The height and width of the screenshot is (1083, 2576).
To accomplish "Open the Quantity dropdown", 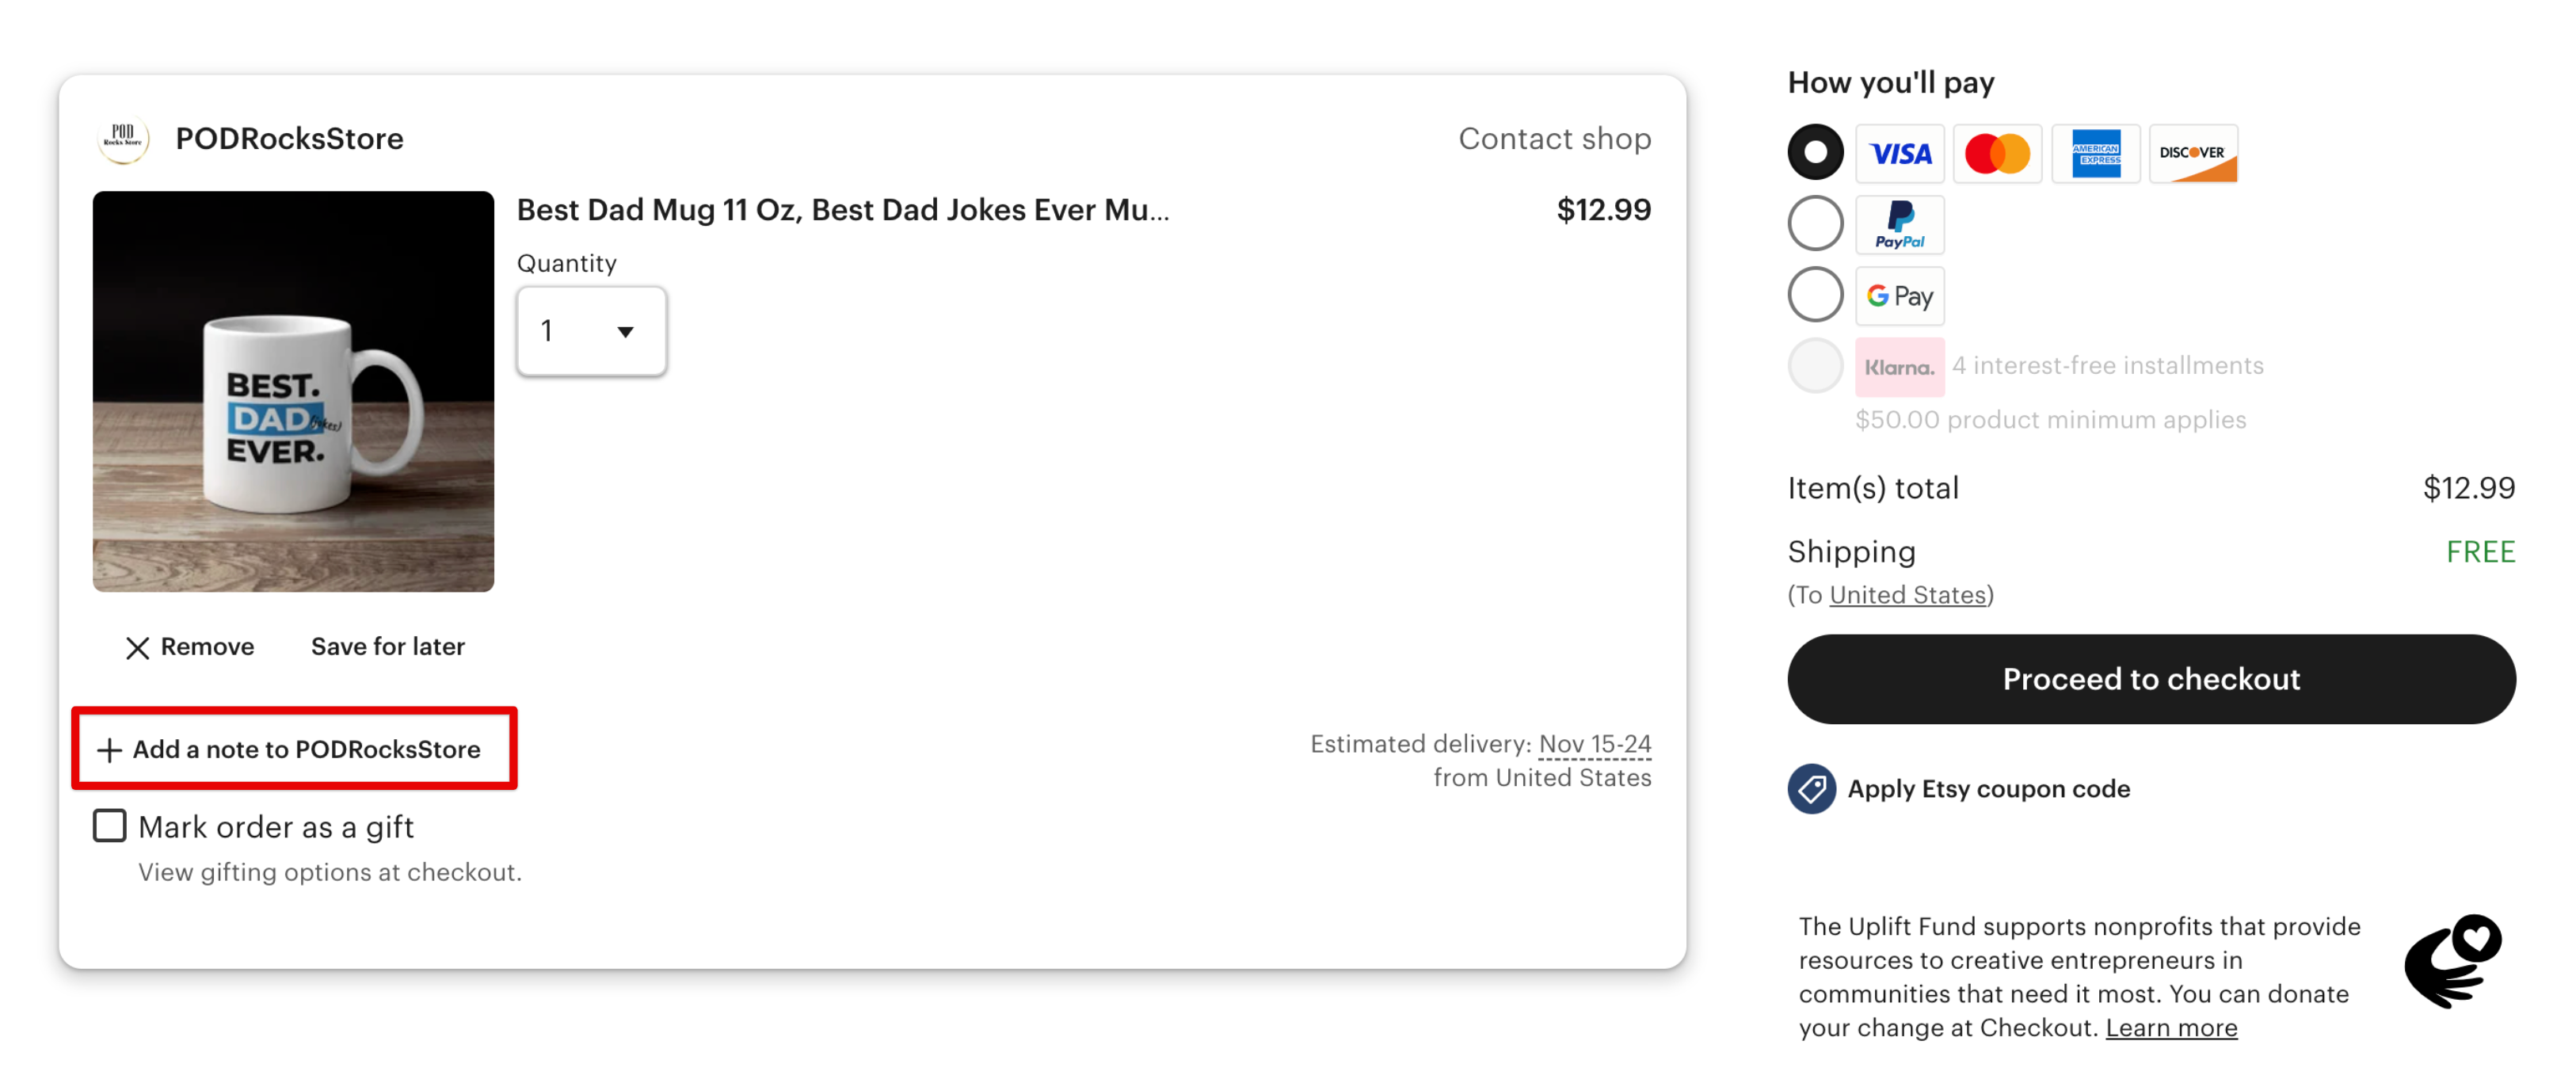I will tap(591, 331).
